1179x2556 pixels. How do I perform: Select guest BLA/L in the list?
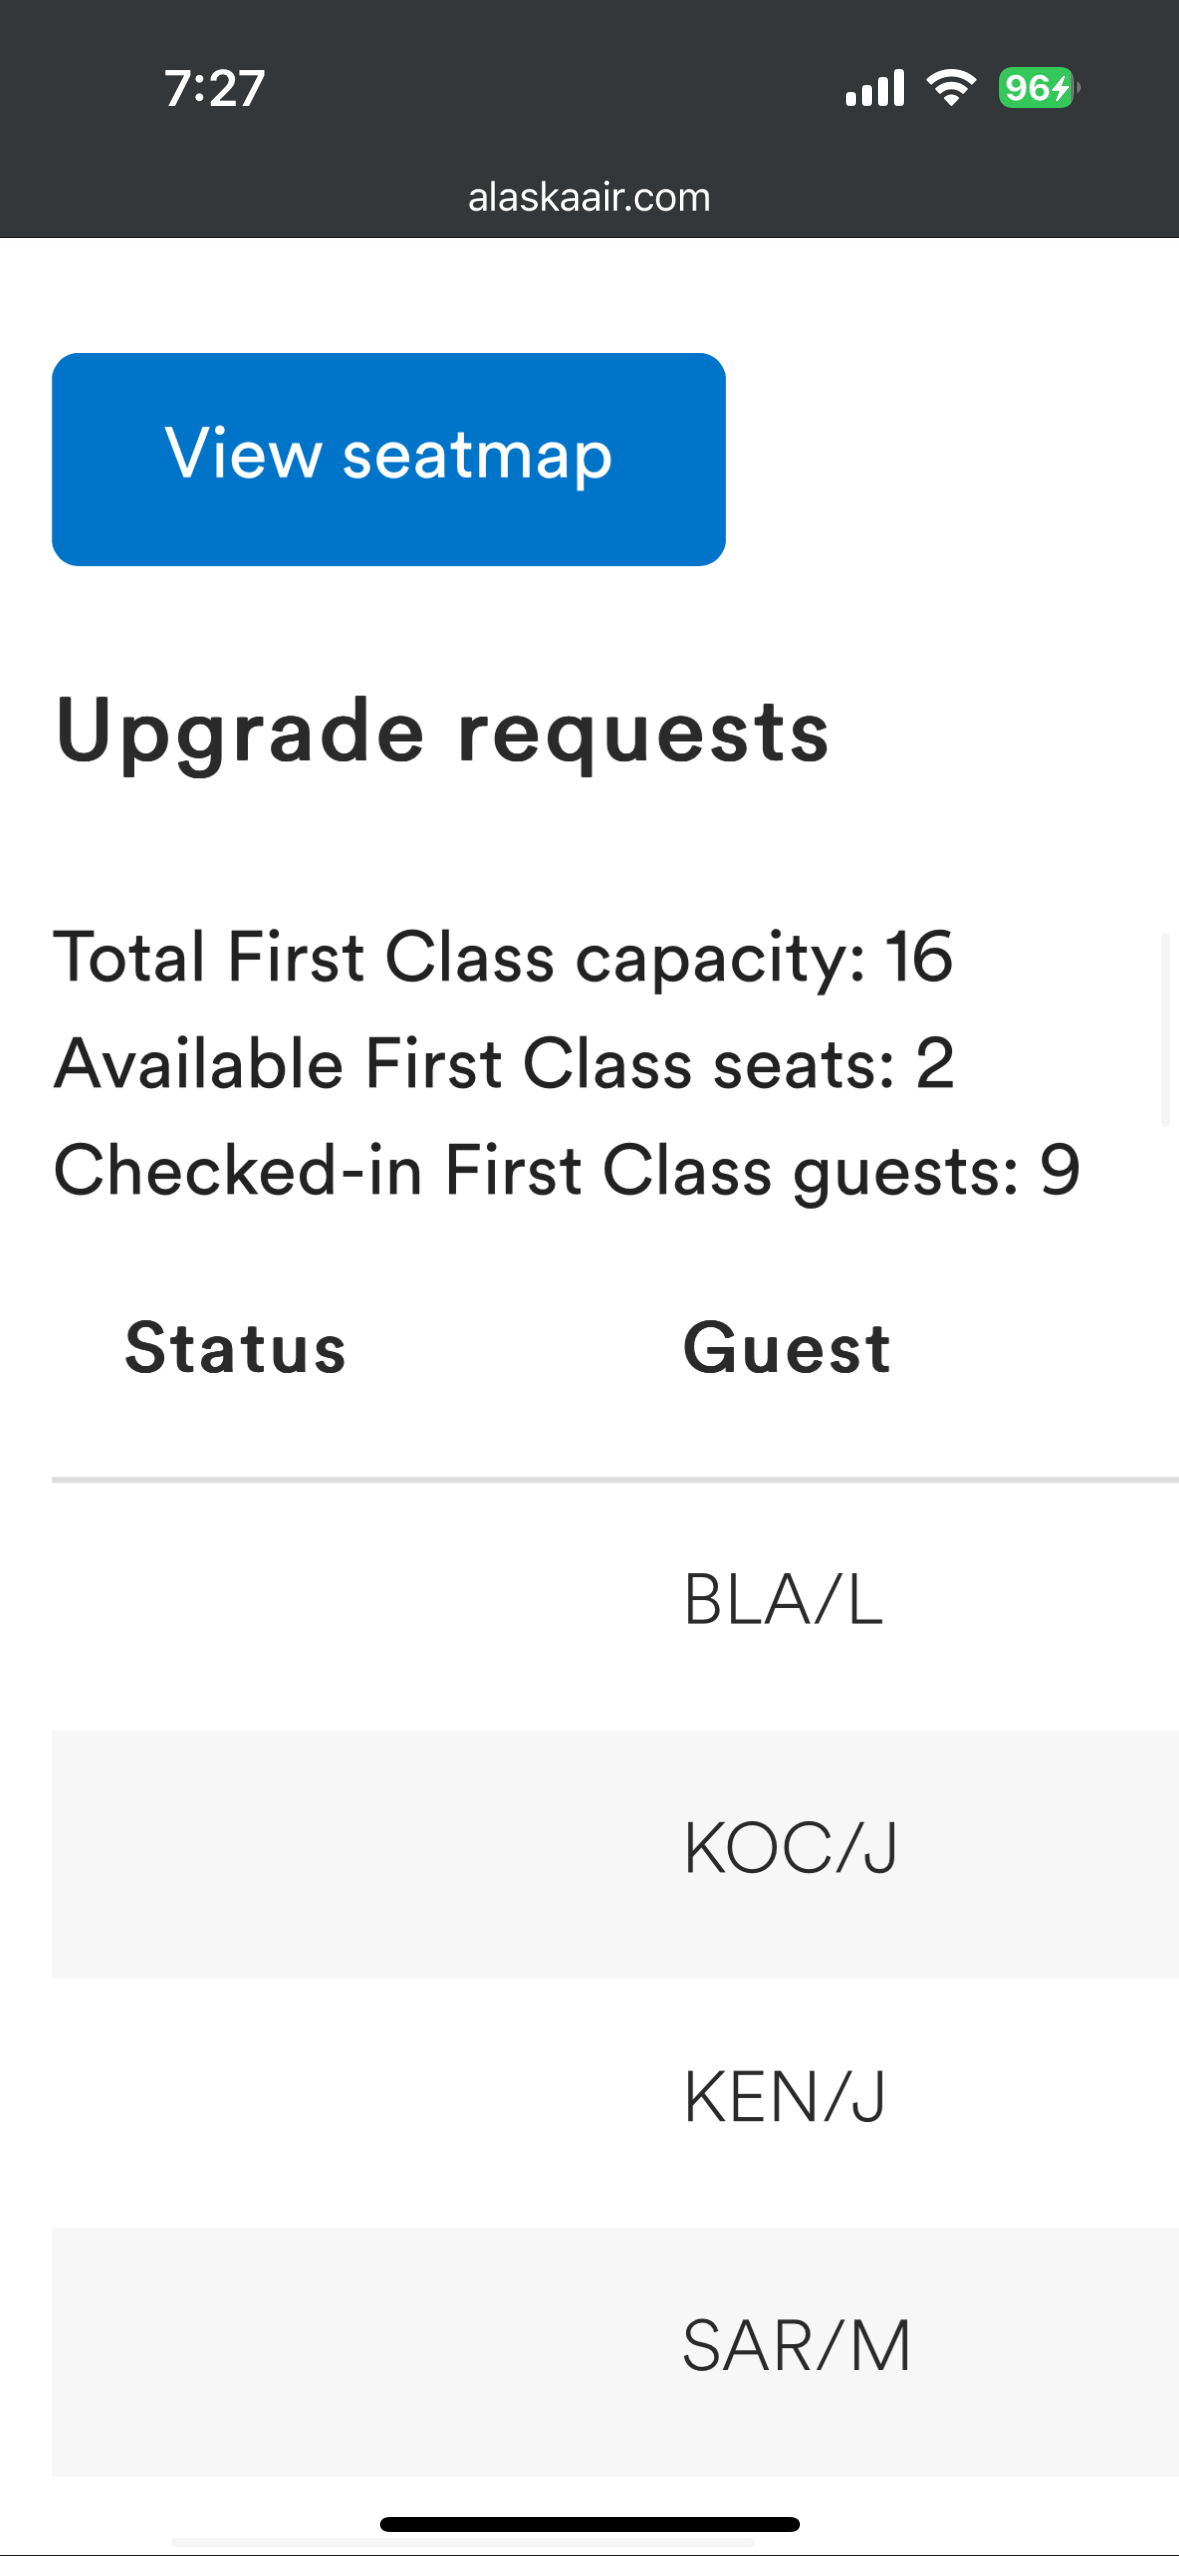pos(783,1600)
